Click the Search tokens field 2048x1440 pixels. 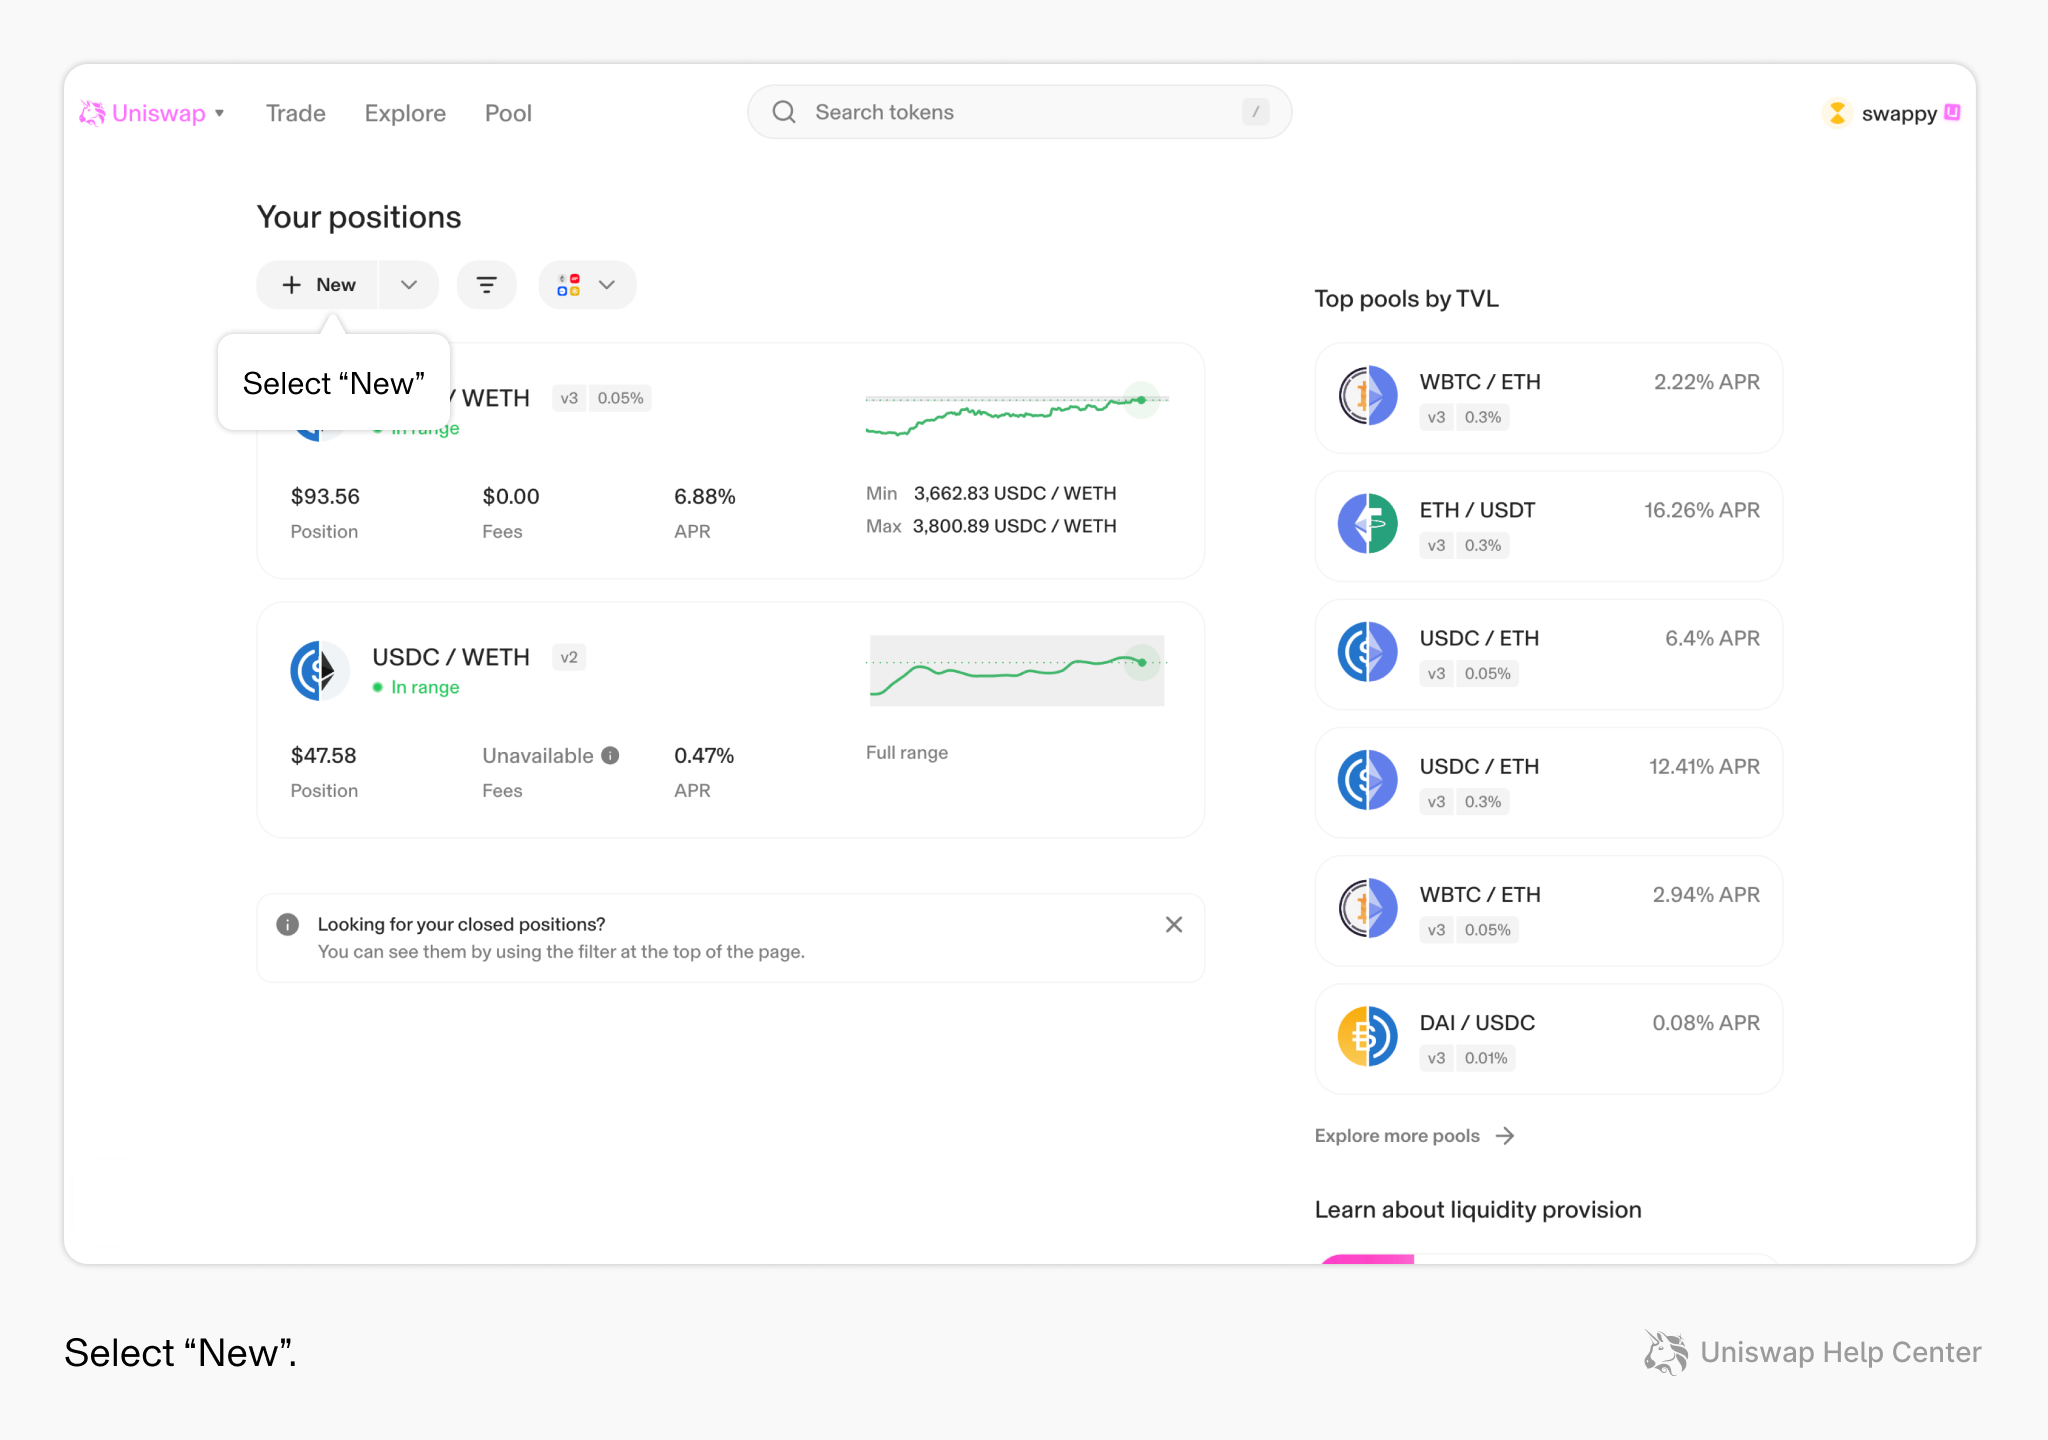pos(1019,112)
